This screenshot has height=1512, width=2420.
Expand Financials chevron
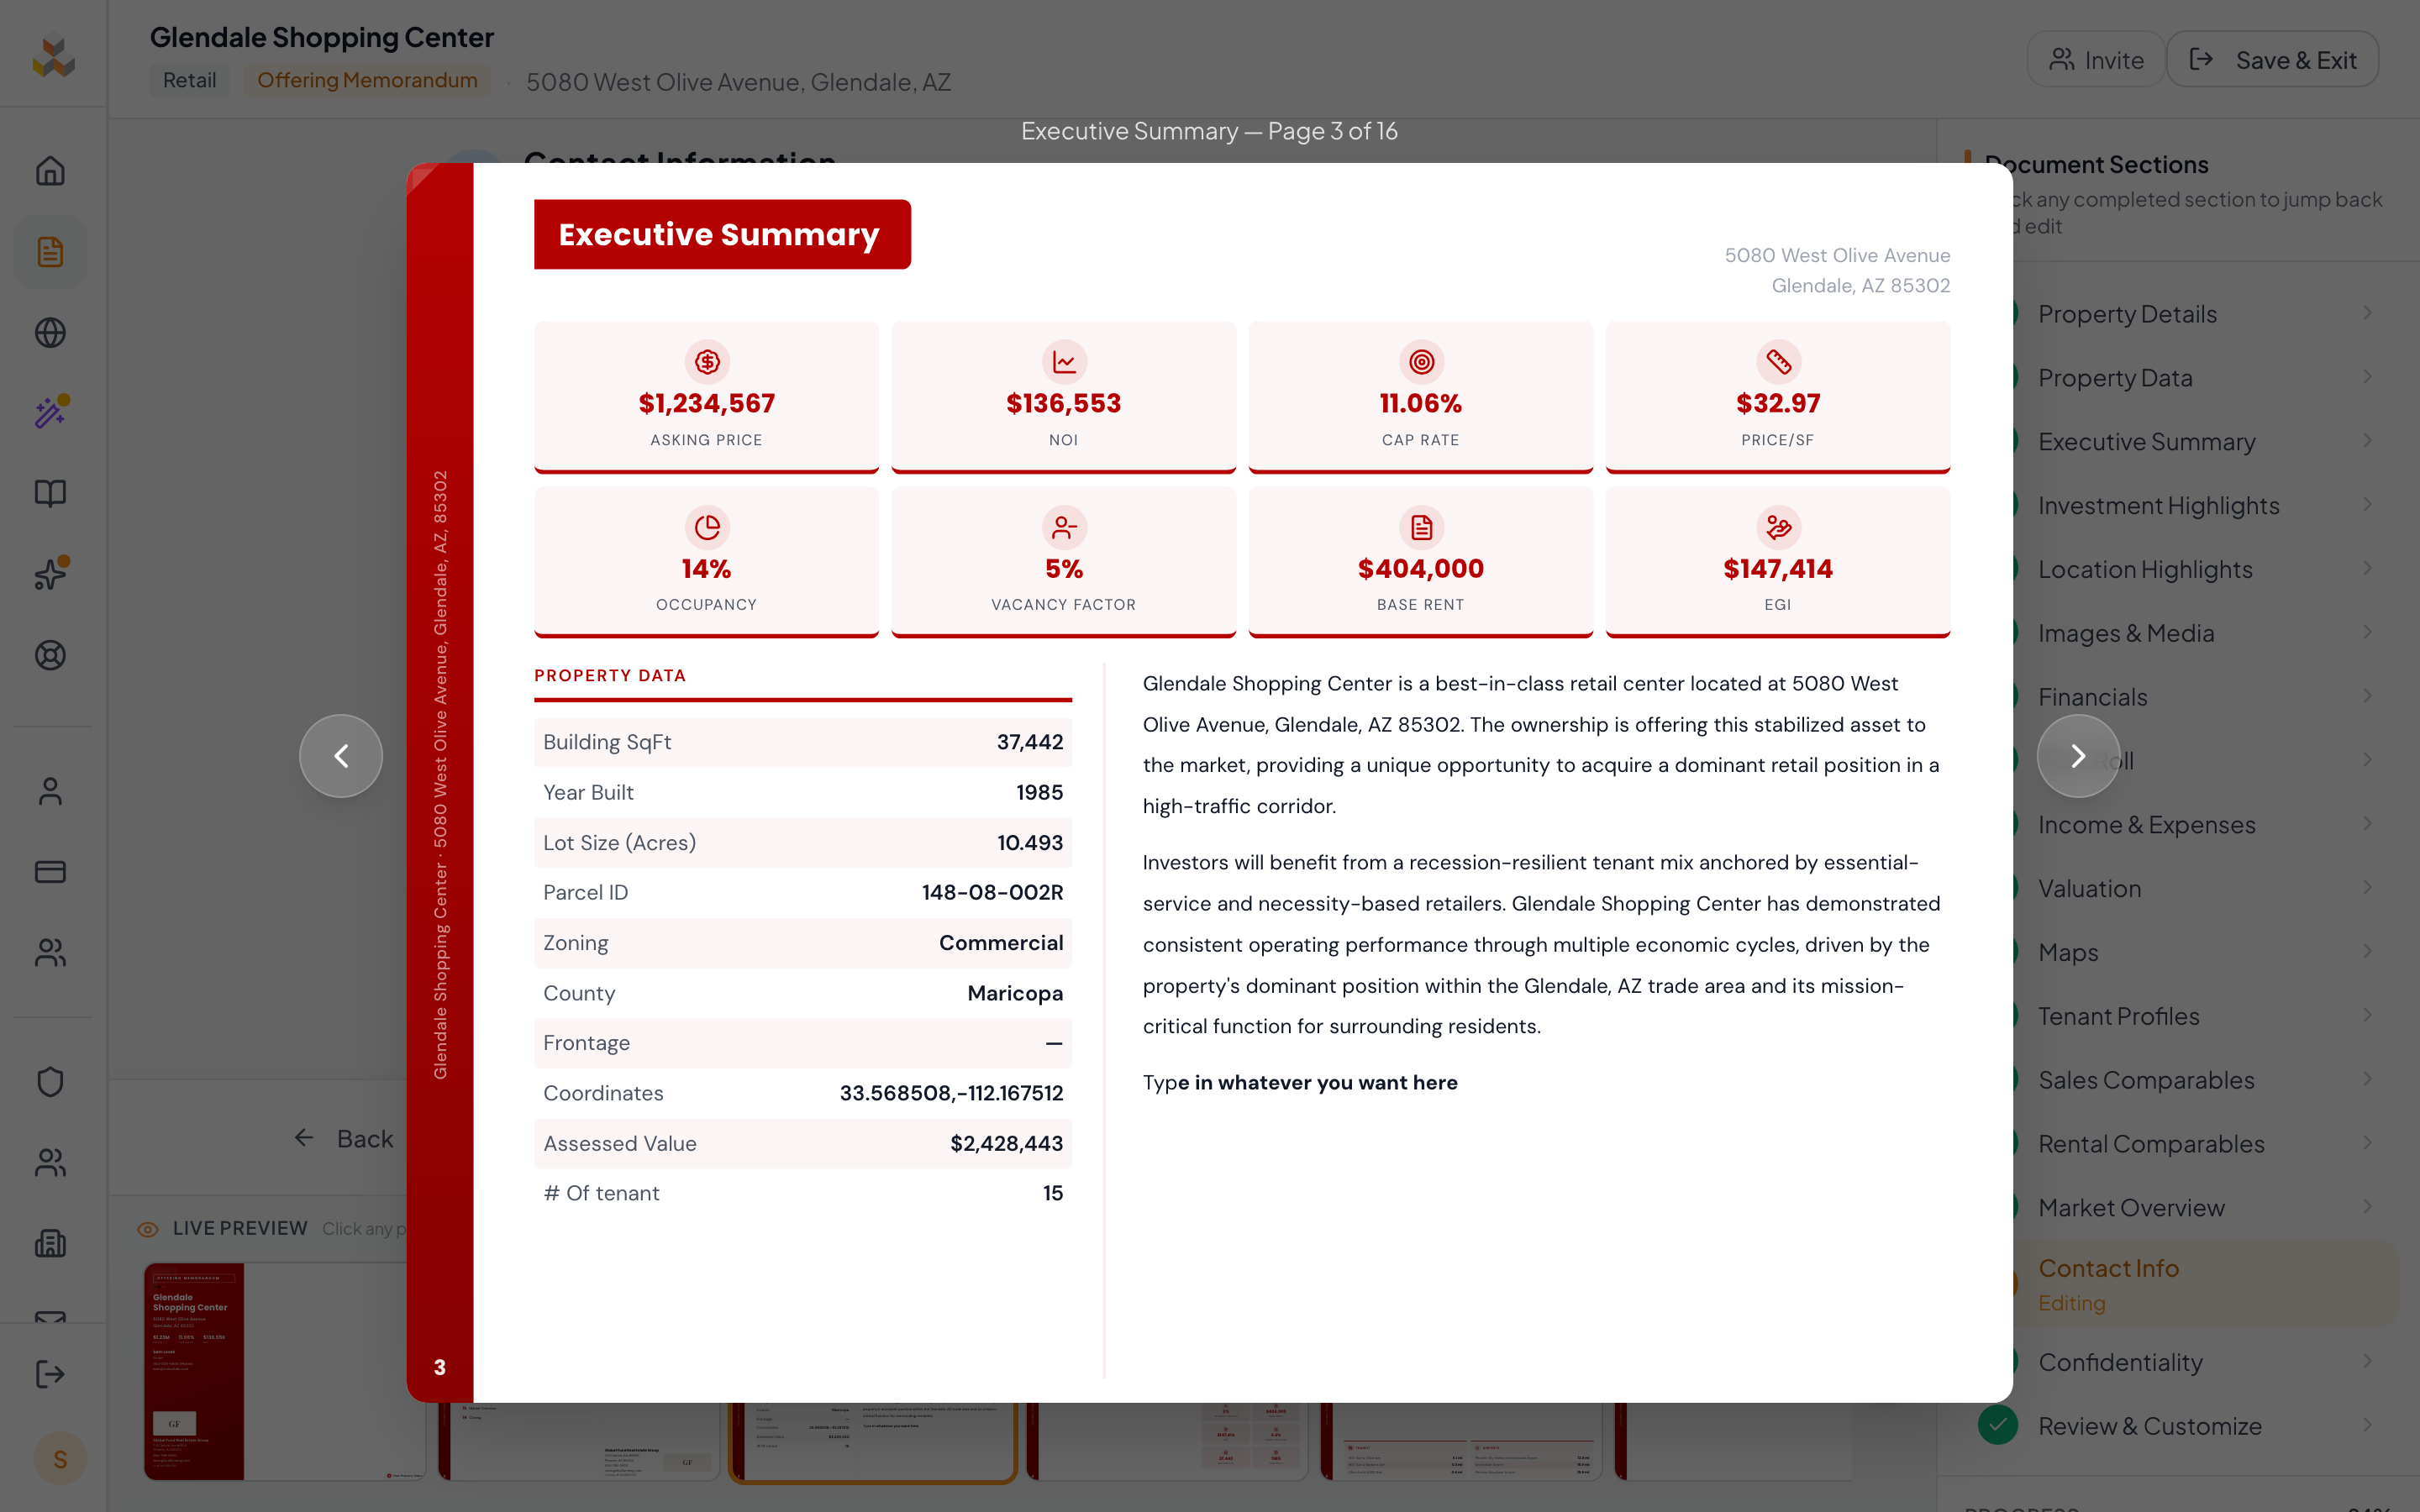(x=2367, y=696)
